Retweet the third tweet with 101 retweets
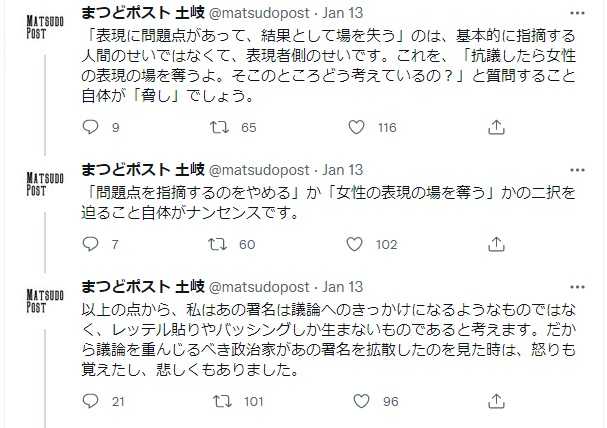Image resolution: width=607 pixels, height=428 pixels. click(225, 401)
